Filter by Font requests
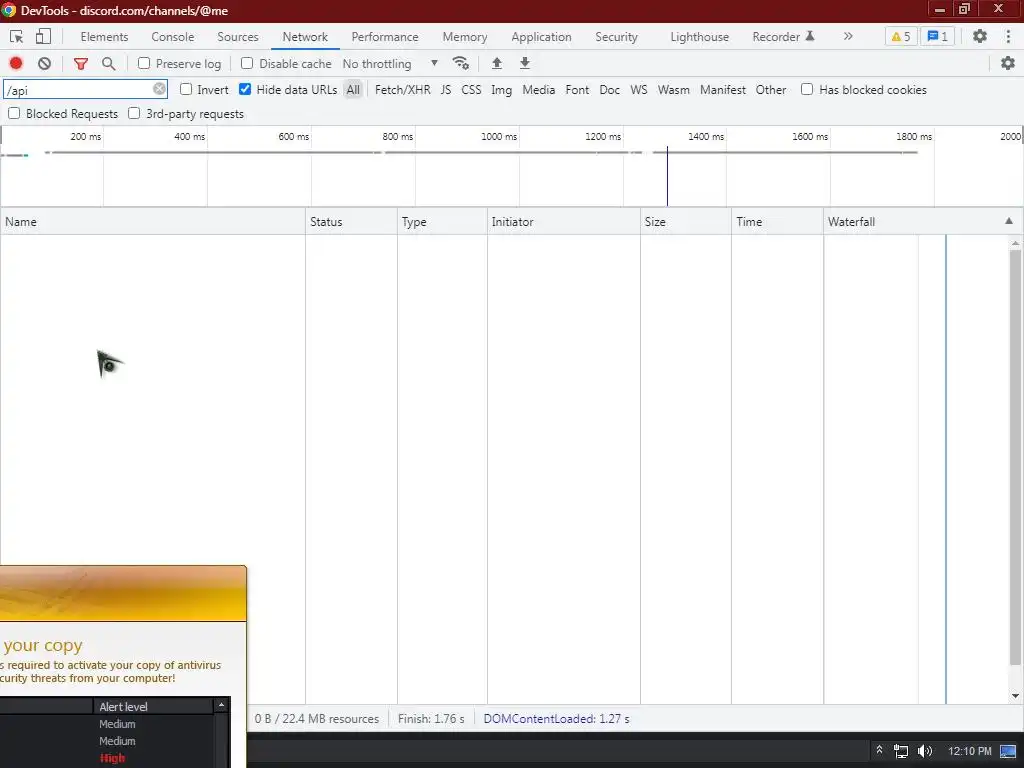 point(577,90)
